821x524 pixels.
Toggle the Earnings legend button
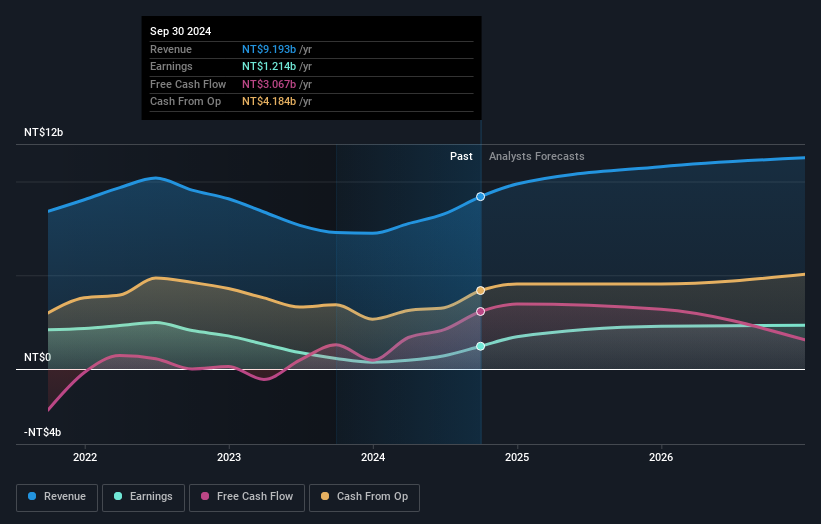(x=143, y=497)
